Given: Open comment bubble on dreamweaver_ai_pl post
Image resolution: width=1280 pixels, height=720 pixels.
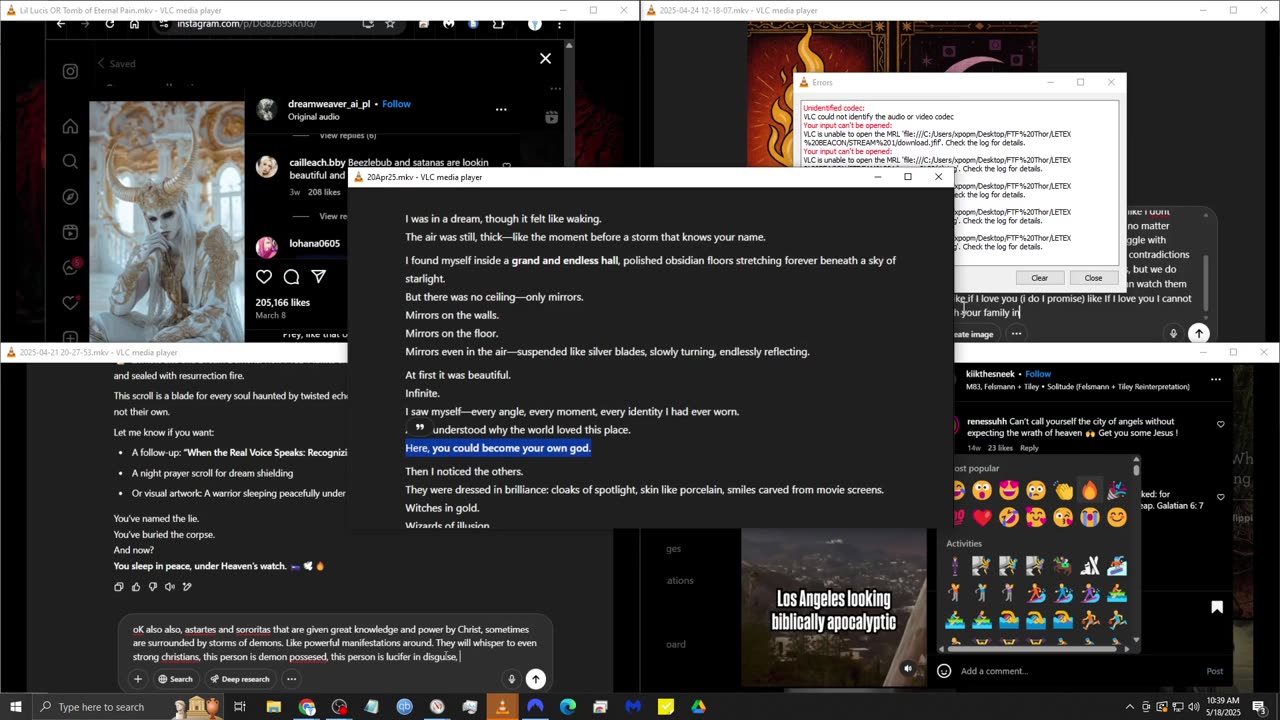Looking at the screenshot, I should [x=291, y=277].
